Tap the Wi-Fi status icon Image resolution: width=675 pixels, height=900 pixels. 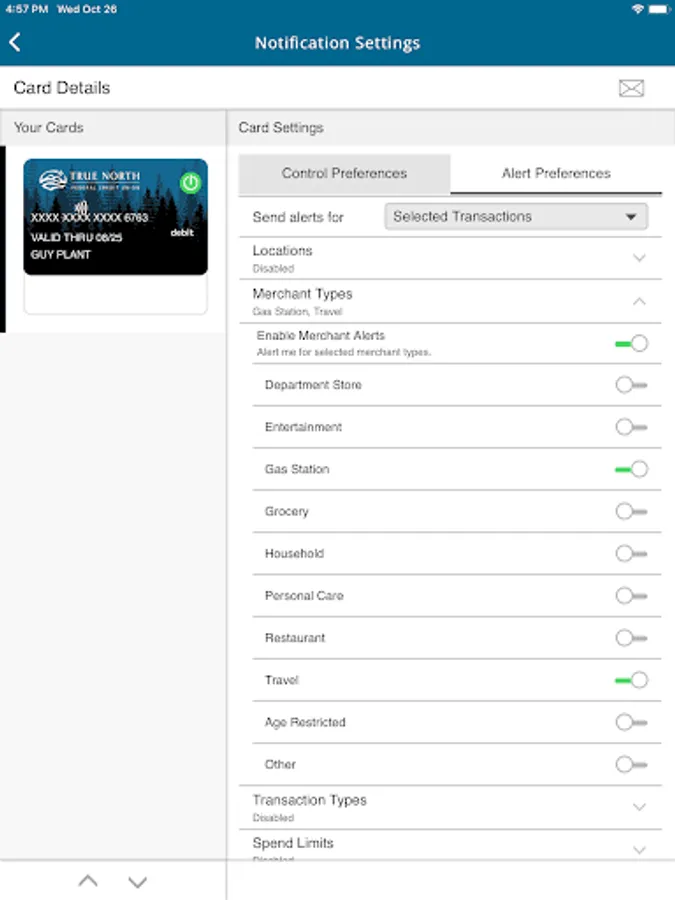[638, 8]
